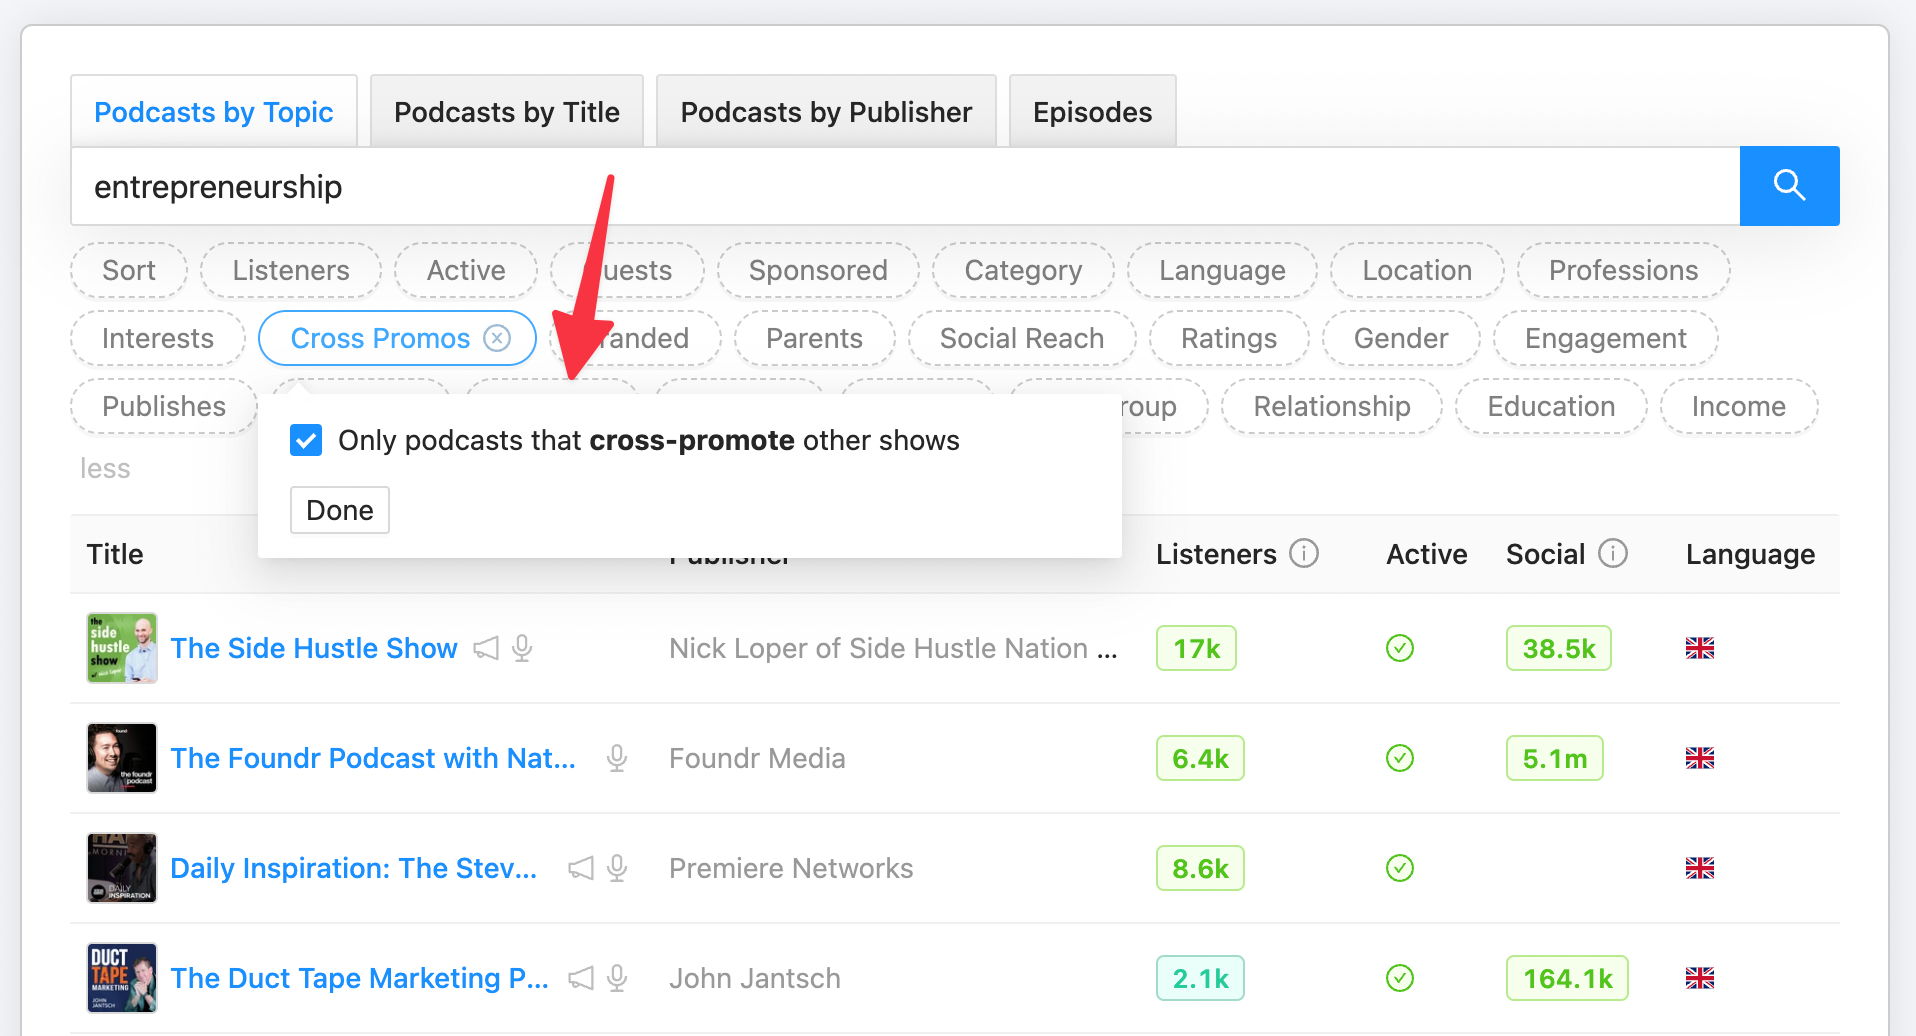Click microphone icon beside Duct Tape Marketing
The width and height of the screenshot is (1916, 1036).
click(617, 978)
